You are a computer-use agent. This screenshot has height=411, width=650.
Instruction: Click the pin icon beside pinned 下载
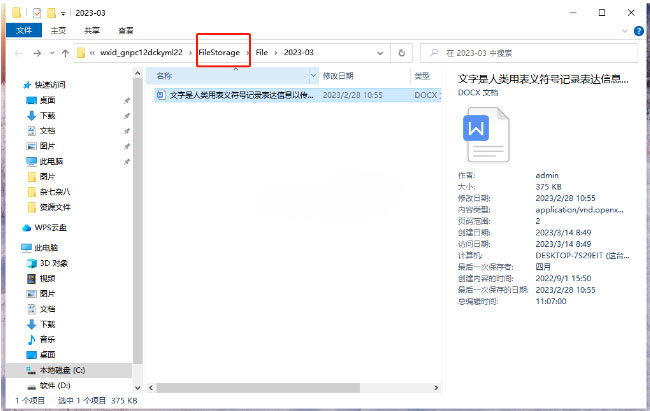127,116
